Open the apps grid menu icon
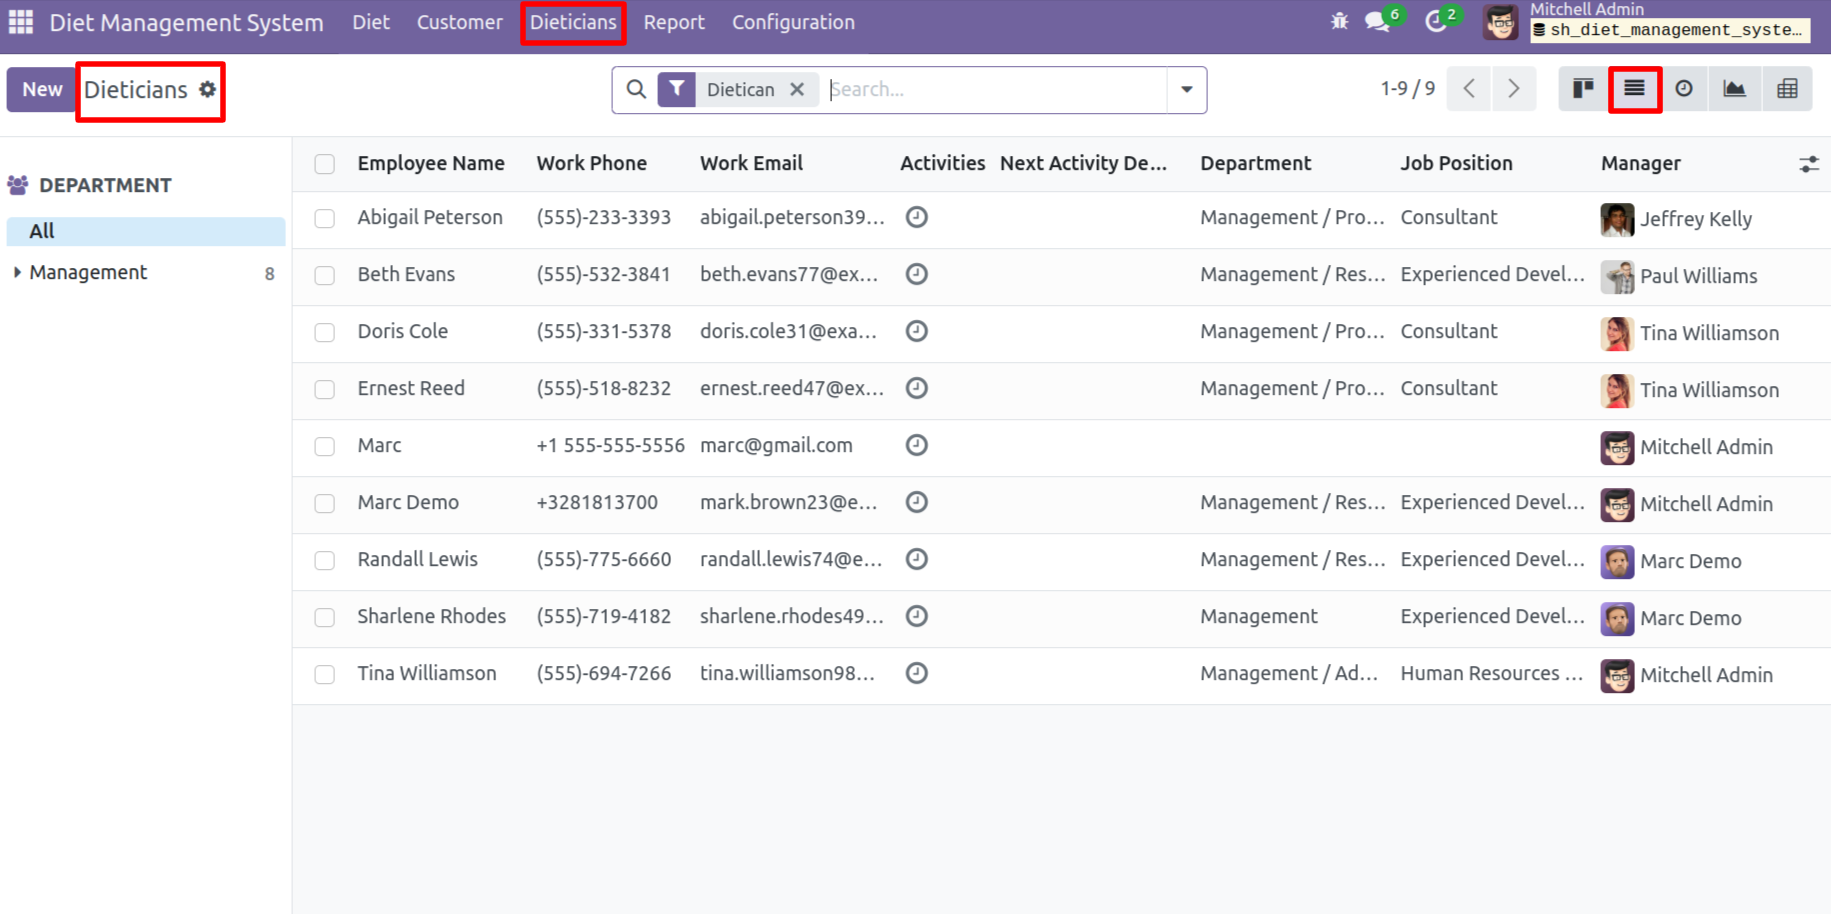The height and width of the screenshot is (914, 1831). point(21,22)
